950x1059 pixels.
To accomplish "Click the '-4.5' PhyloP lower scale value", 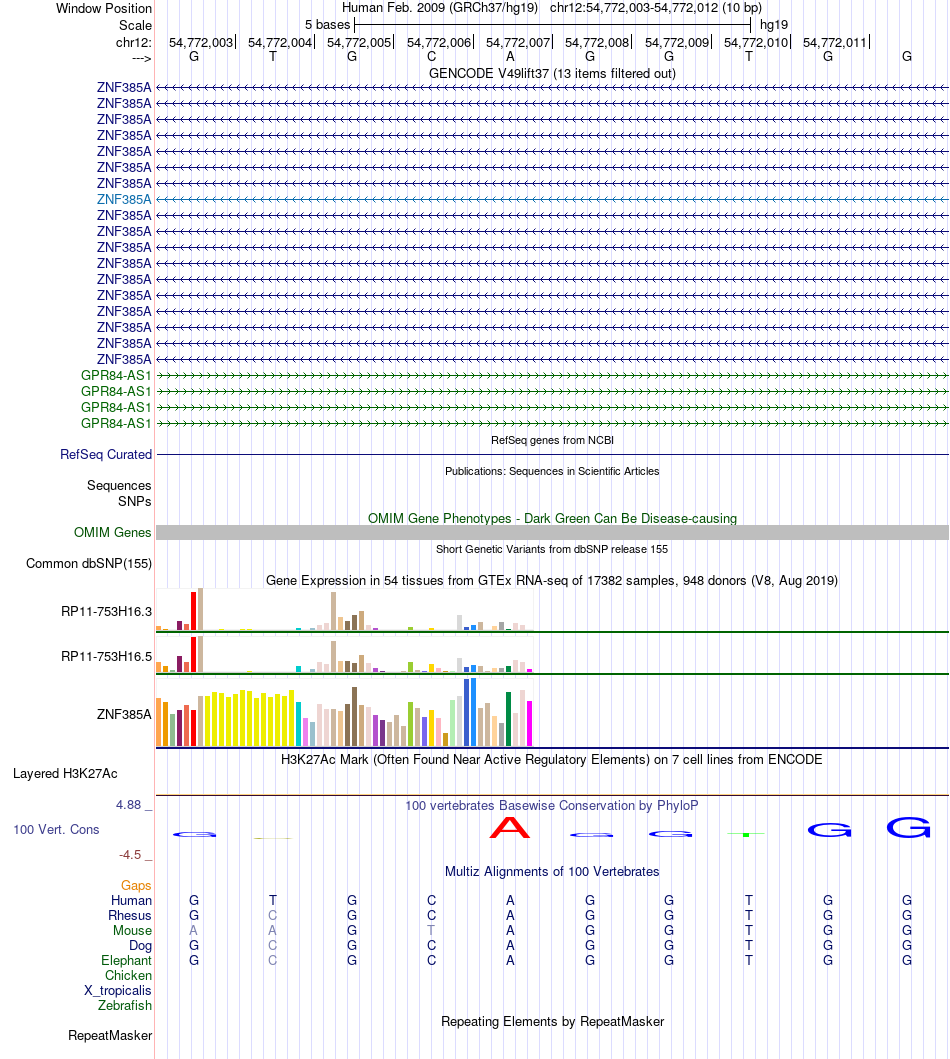I will coord(130,854).
